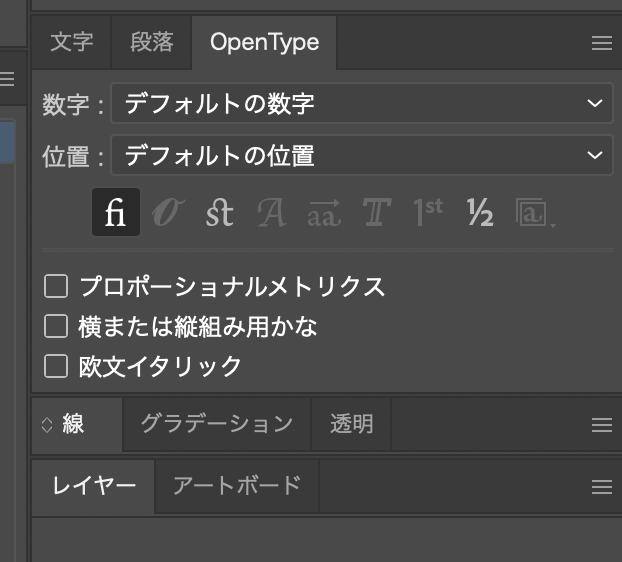This screenshot has height=562, width=622.
Task: Enable fractions ½ icon
Action: tap(480, 212)
